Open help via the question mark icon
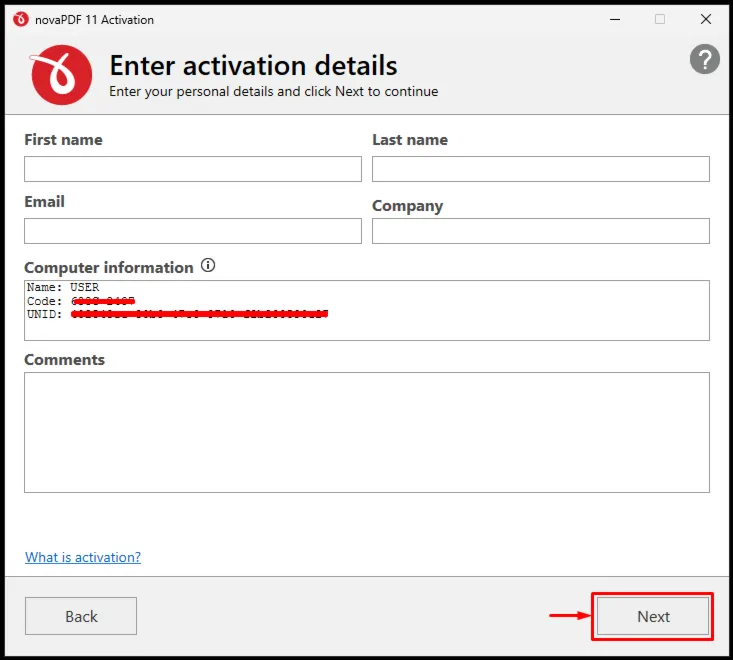 click(x=704, y=59)
